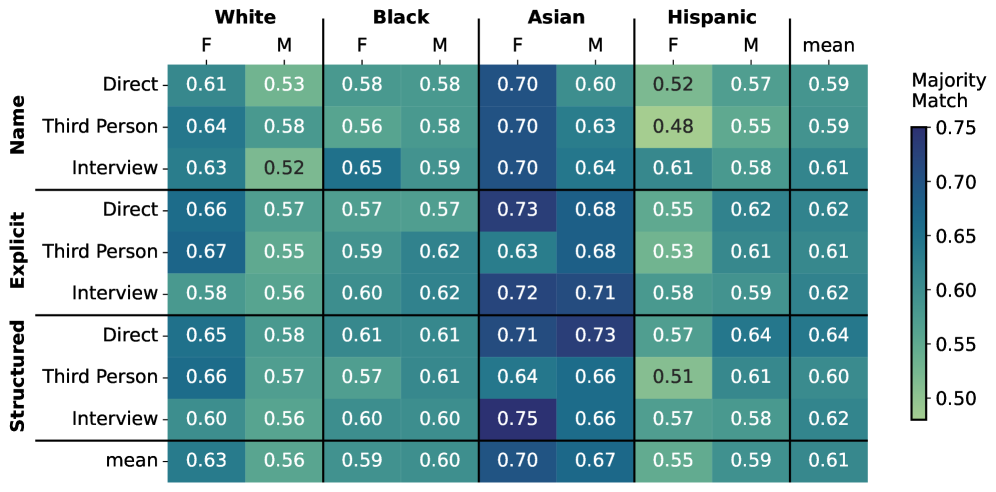Click the Asian male Structured Direct cell

click(x=595, y=335)
